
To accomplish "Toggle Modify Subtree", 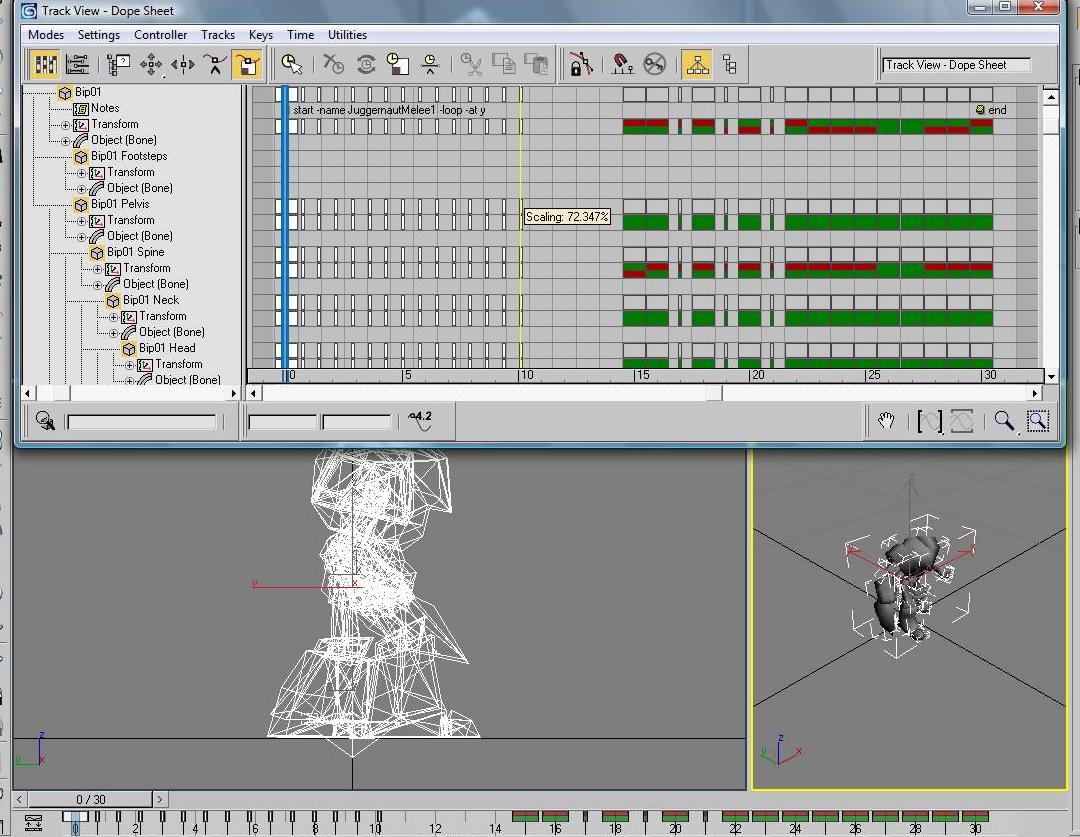I will click(697, 65).
